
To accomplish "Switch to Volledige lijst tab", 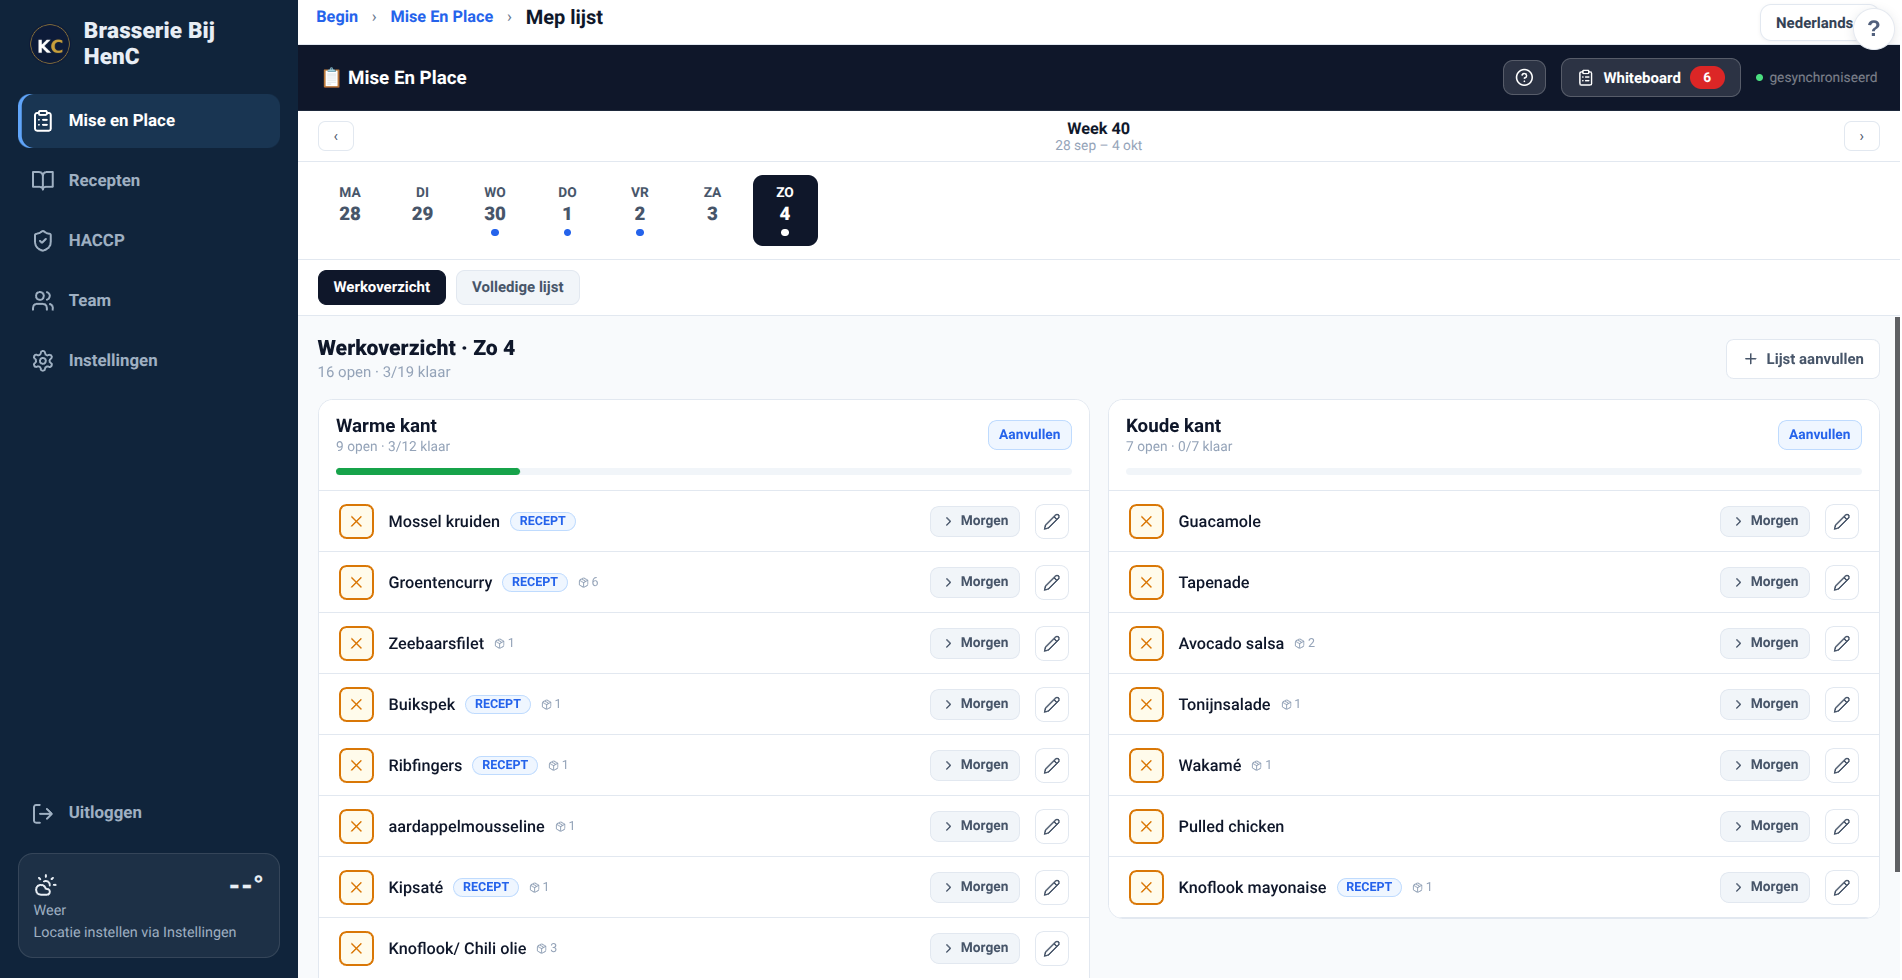I will pyautogui.click(x=517, y=287).
